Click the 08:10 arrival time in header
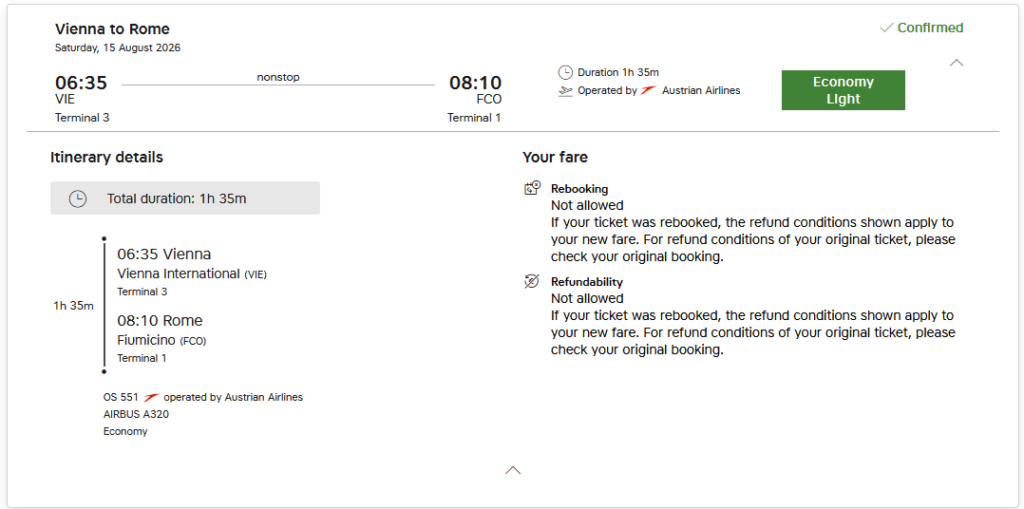Screen dimensions: 1024x509 [x=475, y=83]
